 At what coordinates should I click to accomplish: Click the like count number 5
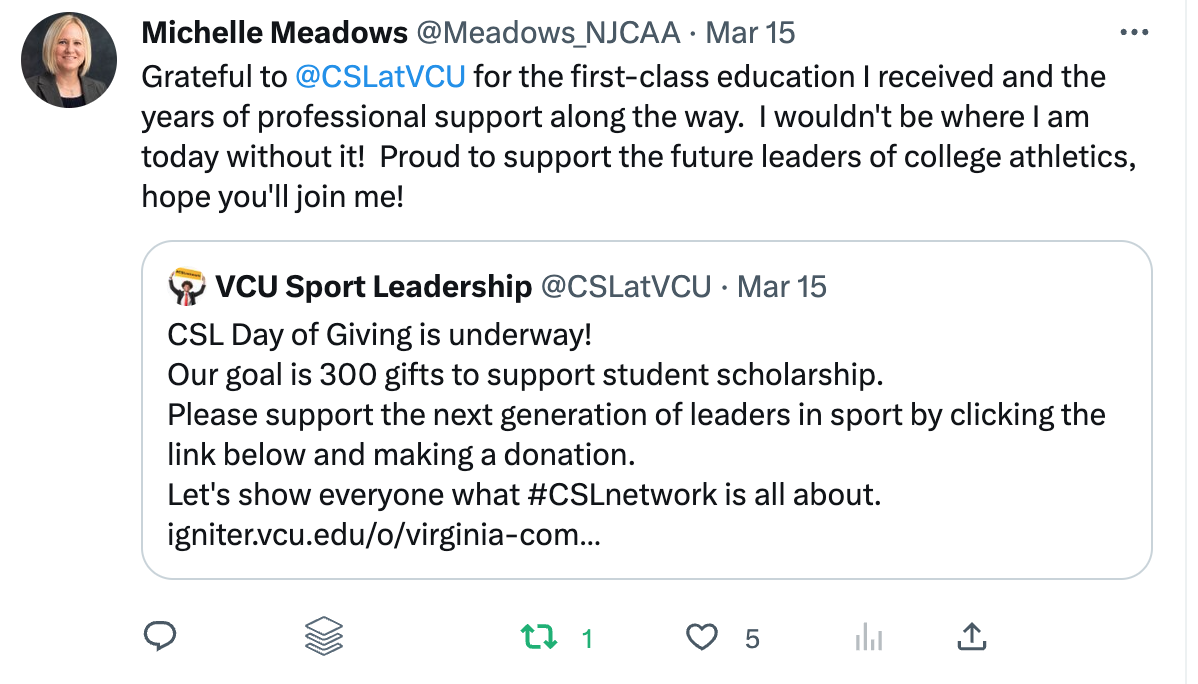(752, 638)
